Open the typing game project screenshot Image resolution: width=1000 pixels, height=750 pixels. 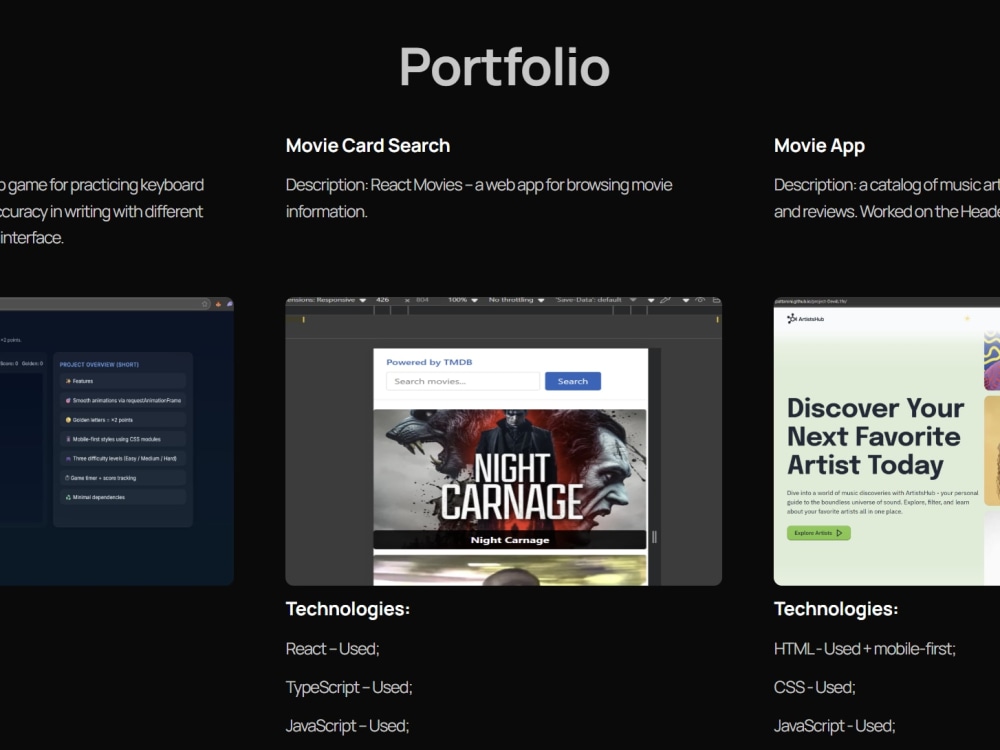117,441
